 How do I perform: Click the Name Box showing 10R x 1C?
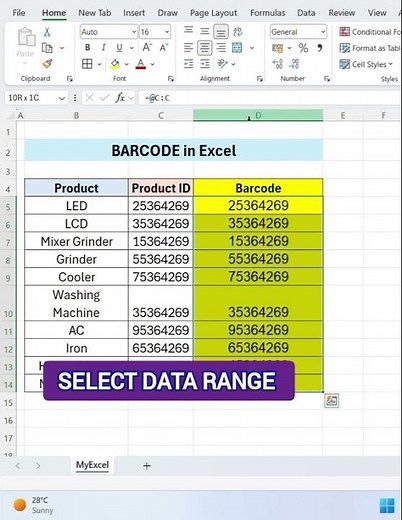coord(36,98)
